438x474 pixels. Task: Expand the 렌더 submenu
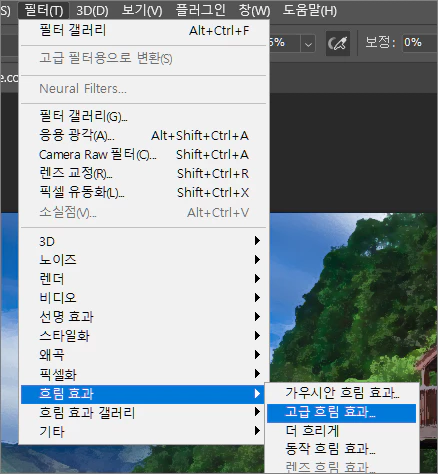coord(144,279)
